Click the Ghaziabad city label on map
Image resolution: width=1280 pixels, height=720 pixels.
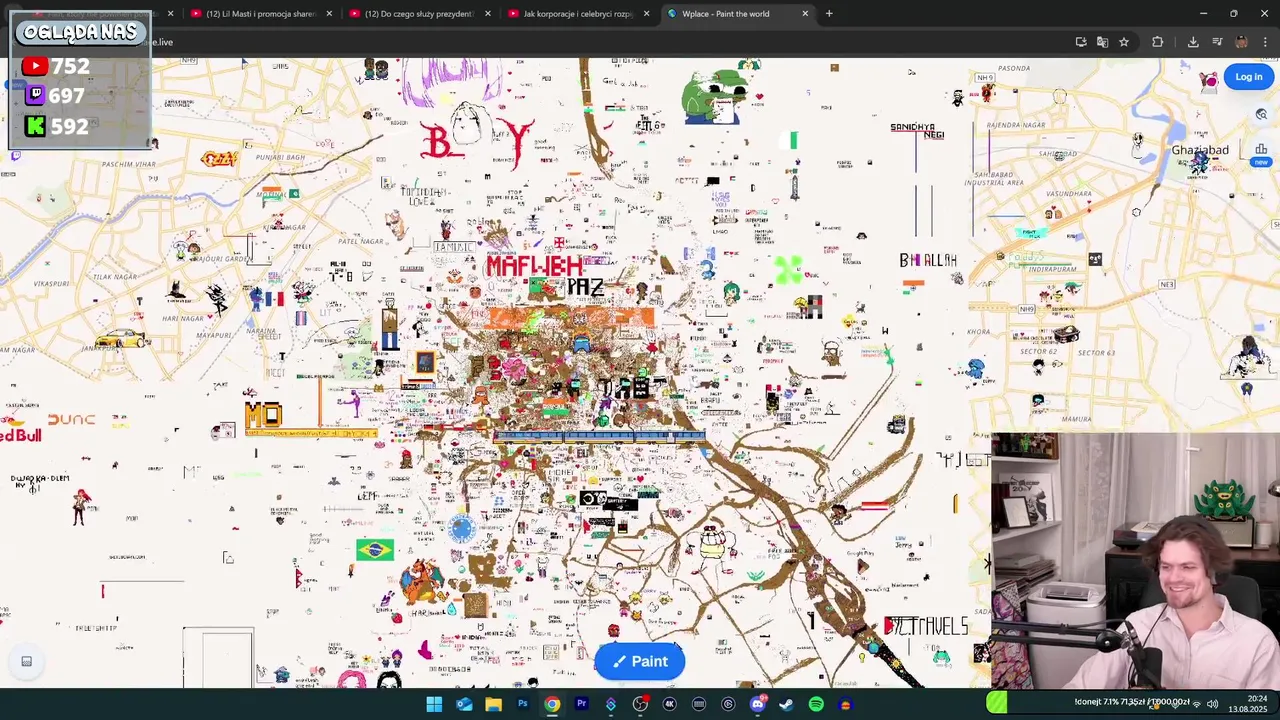tap(1200, 150)
